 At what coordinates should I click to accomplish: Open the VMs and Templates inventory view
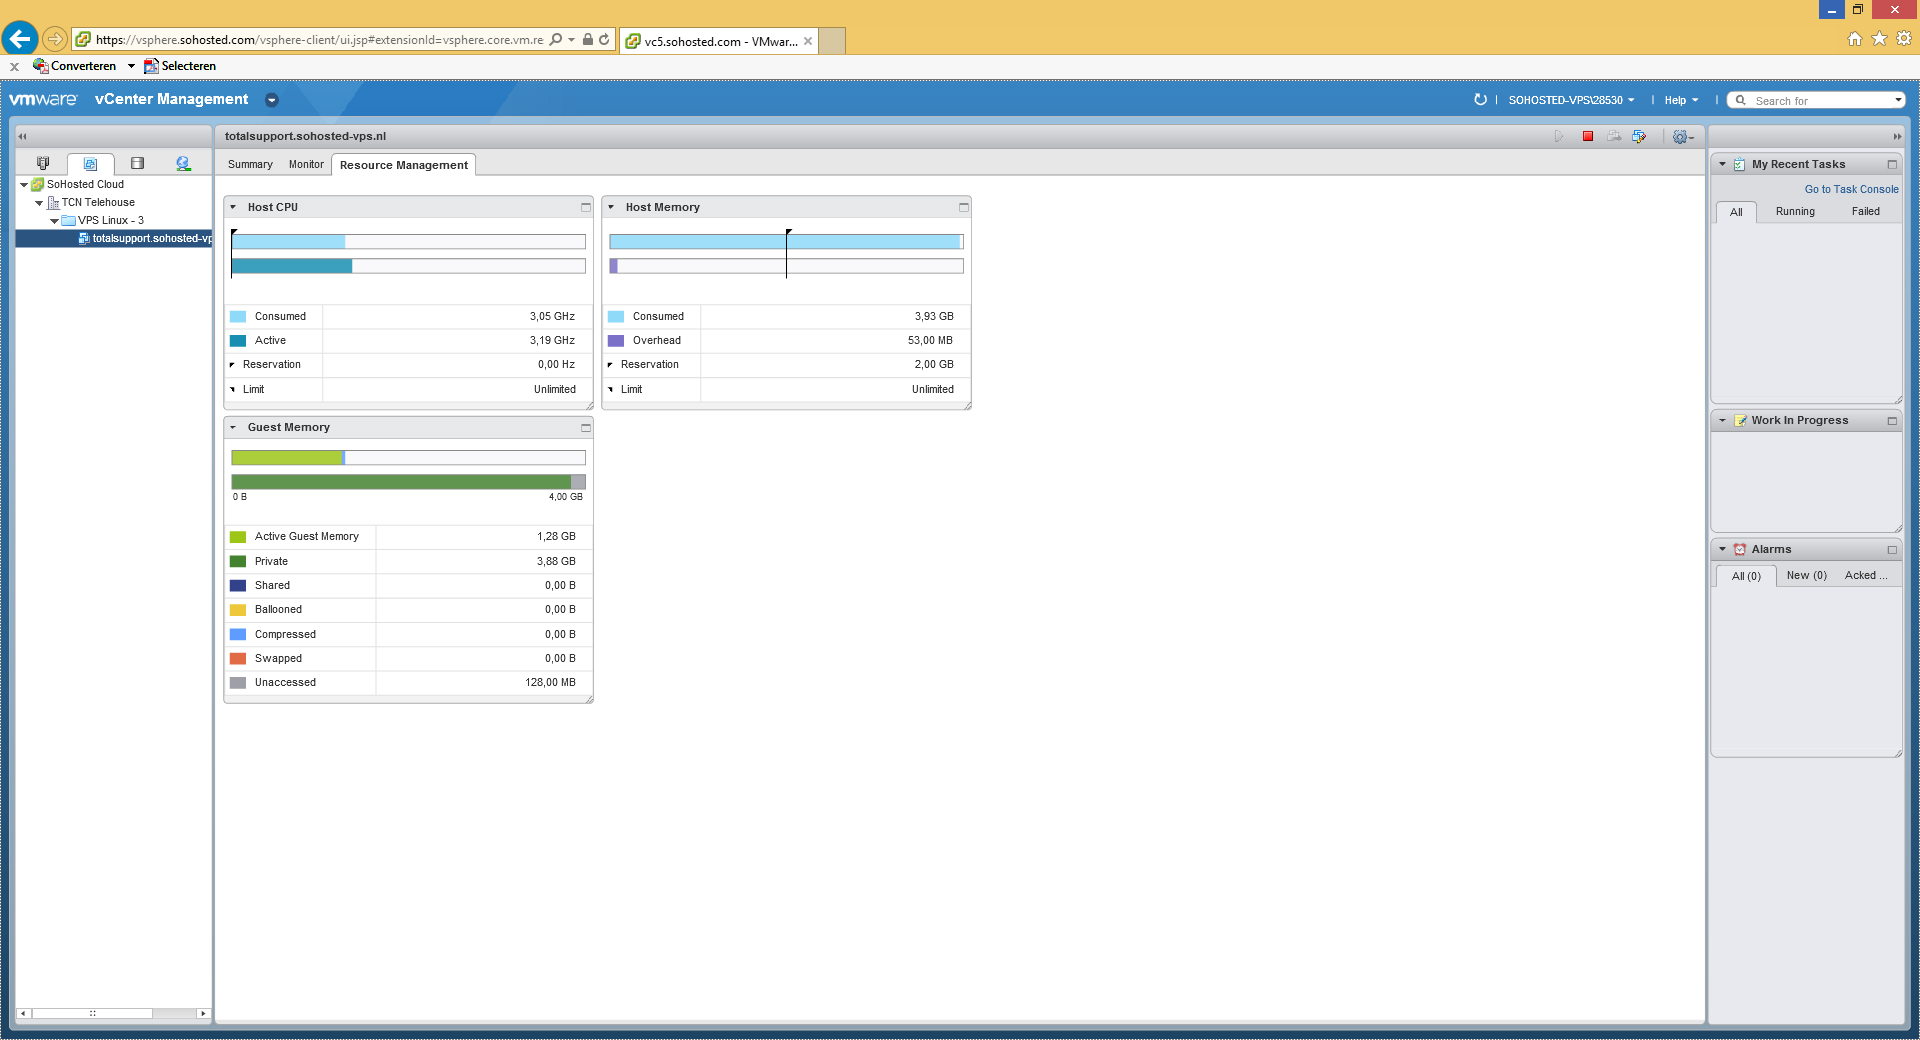tap(90, 164)
